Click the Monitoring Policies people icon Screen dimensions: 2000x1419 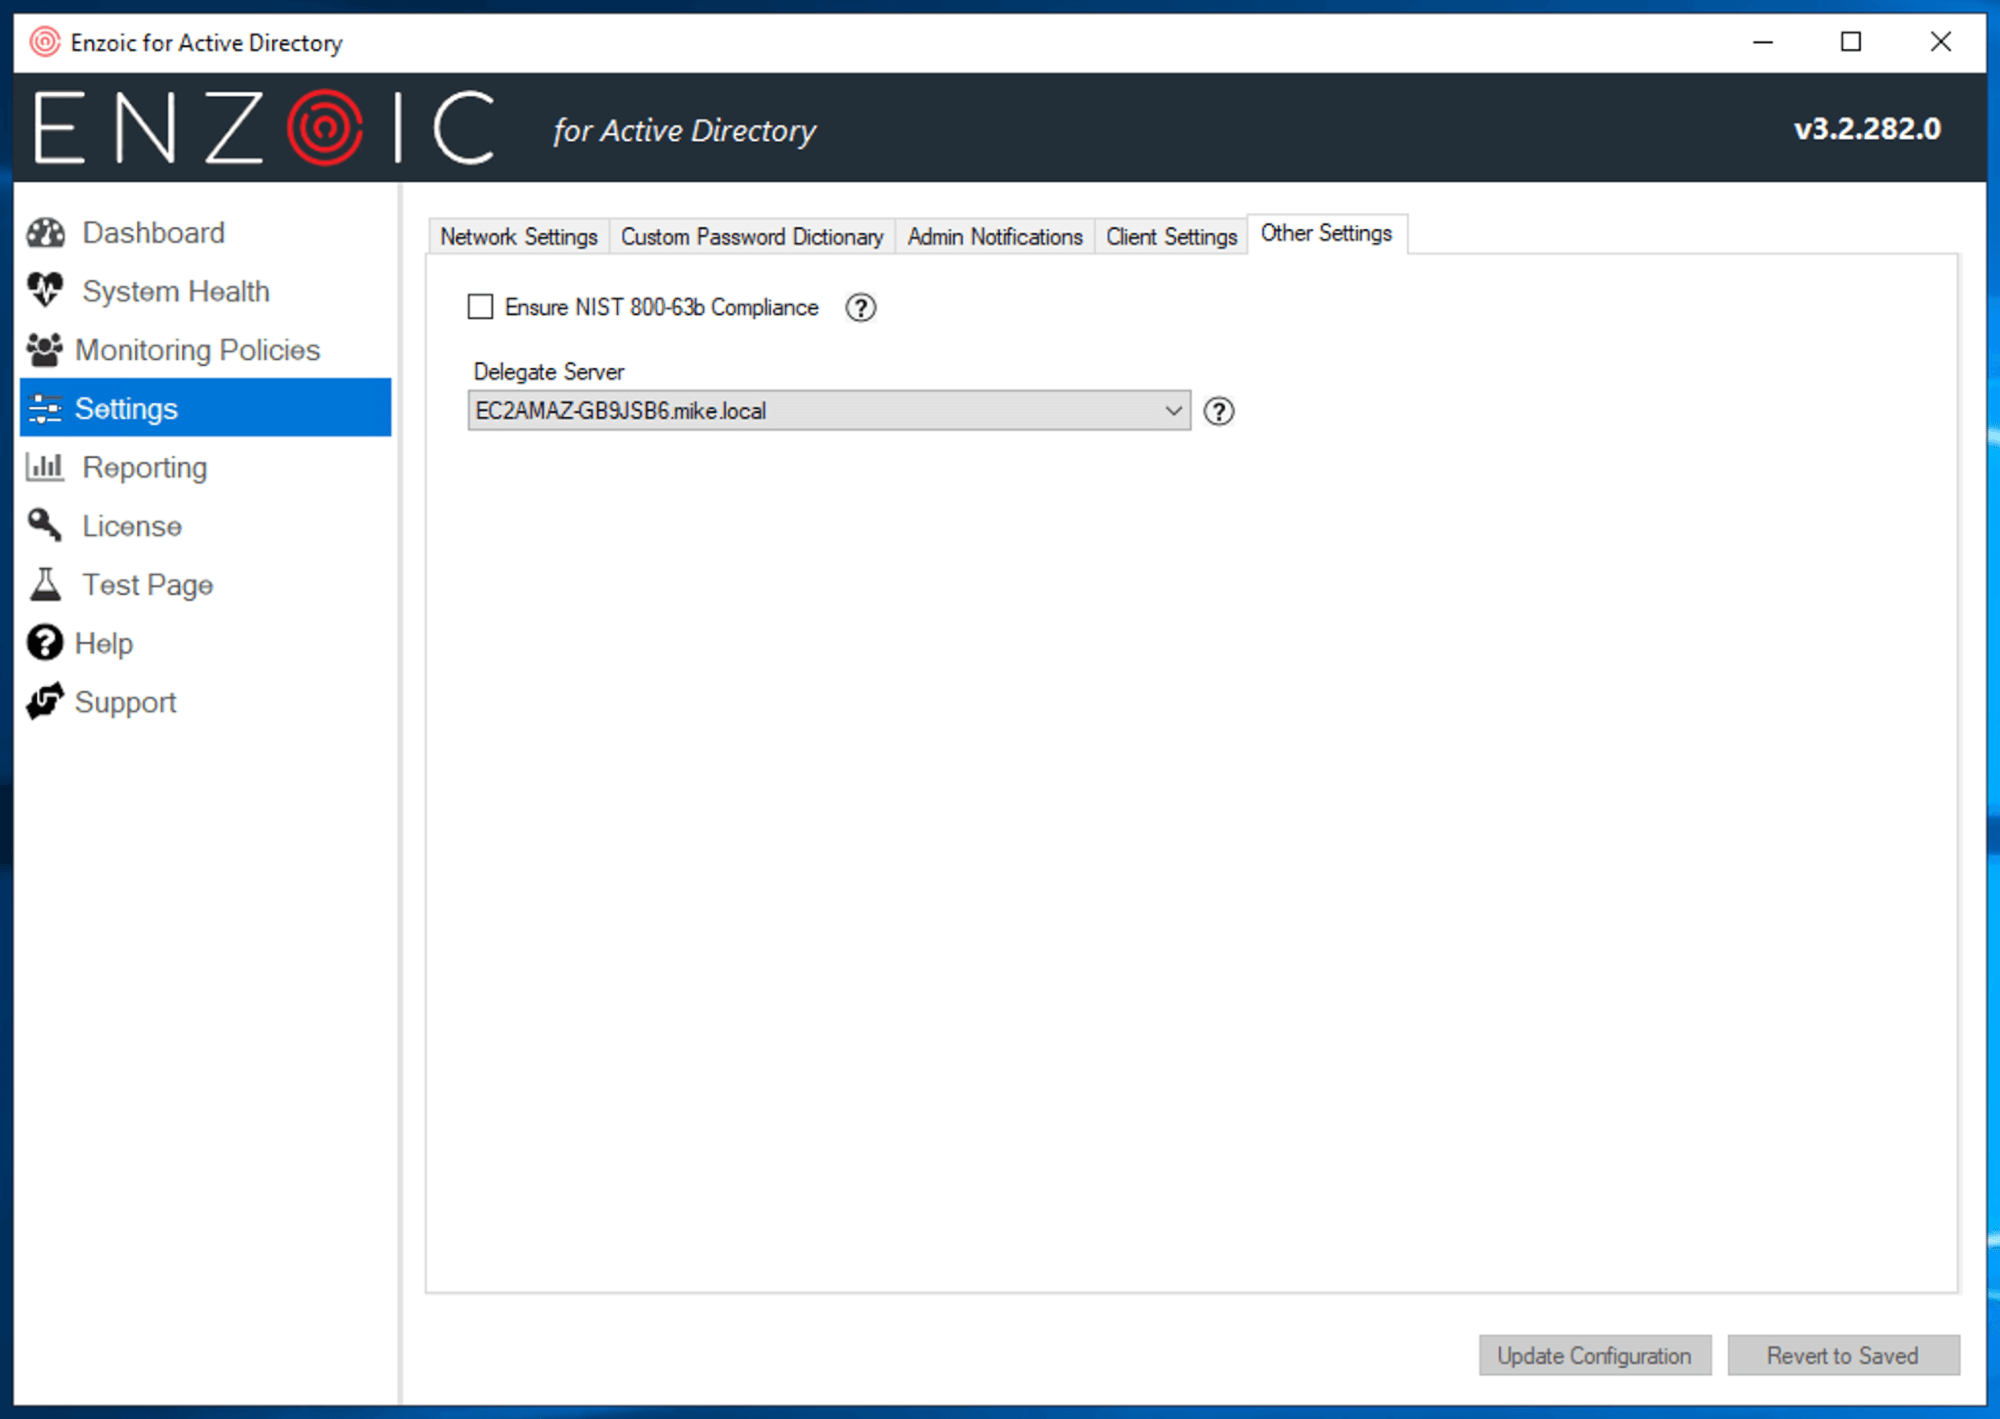coord(44,350)
